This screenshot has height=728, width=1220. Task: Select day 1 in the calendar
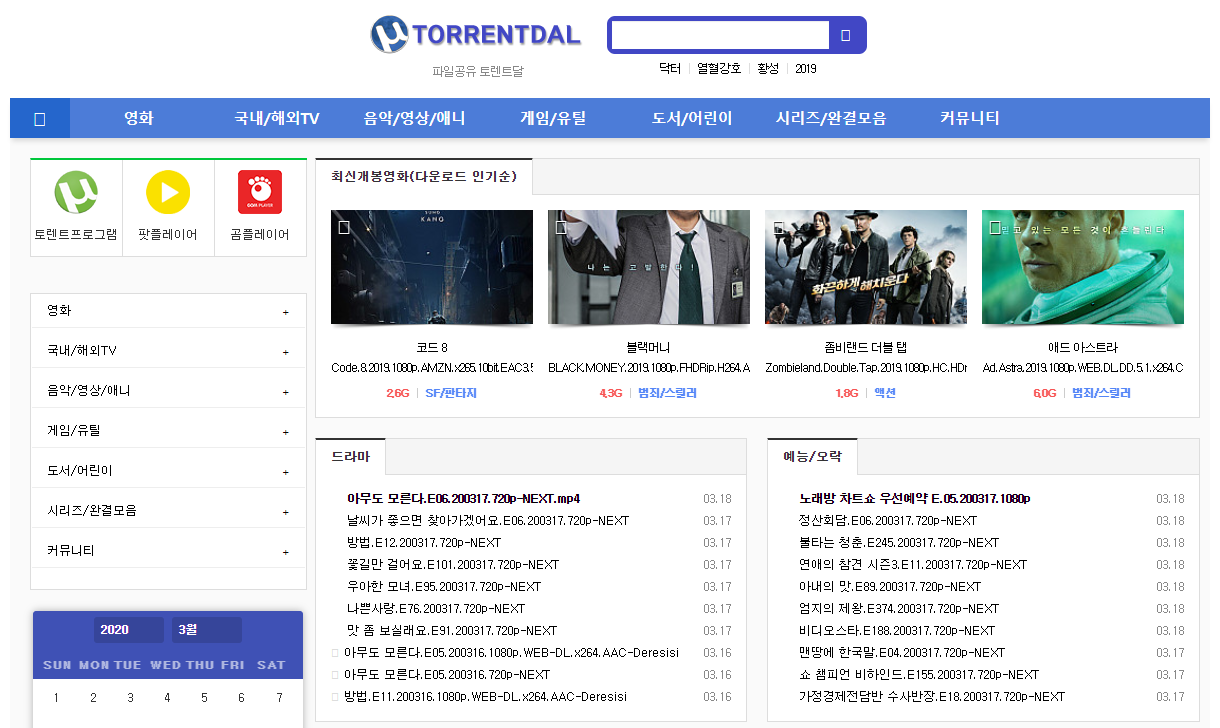57,698
